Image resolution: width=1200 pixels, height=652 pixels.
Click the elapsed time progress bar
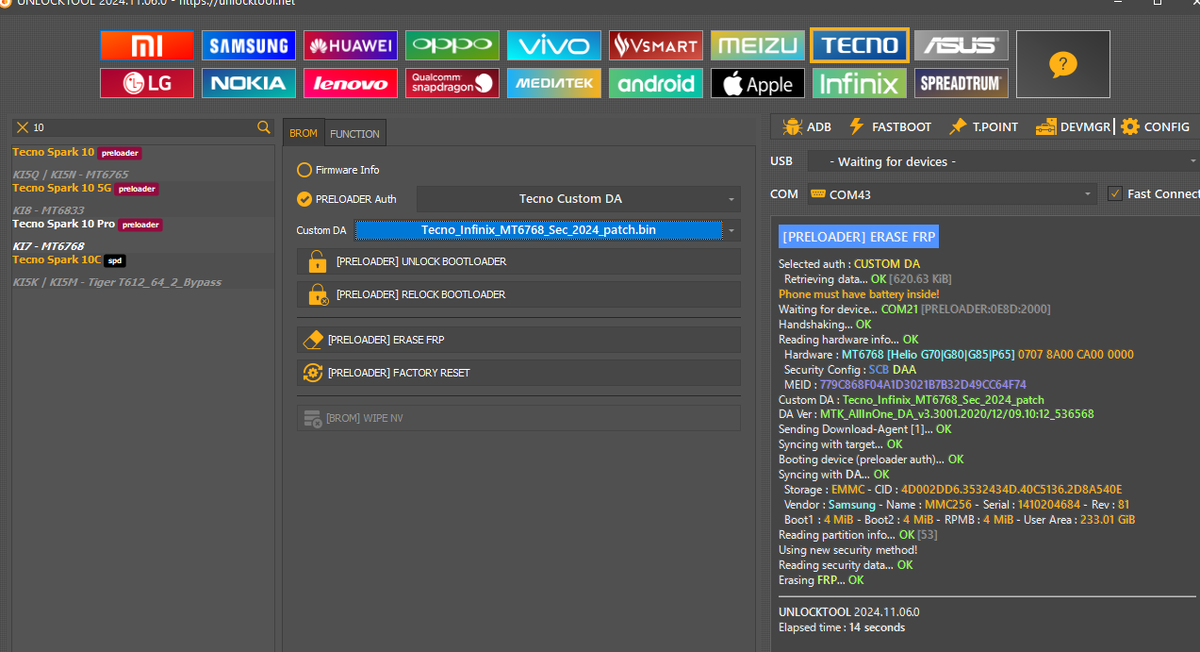(987, 597)
